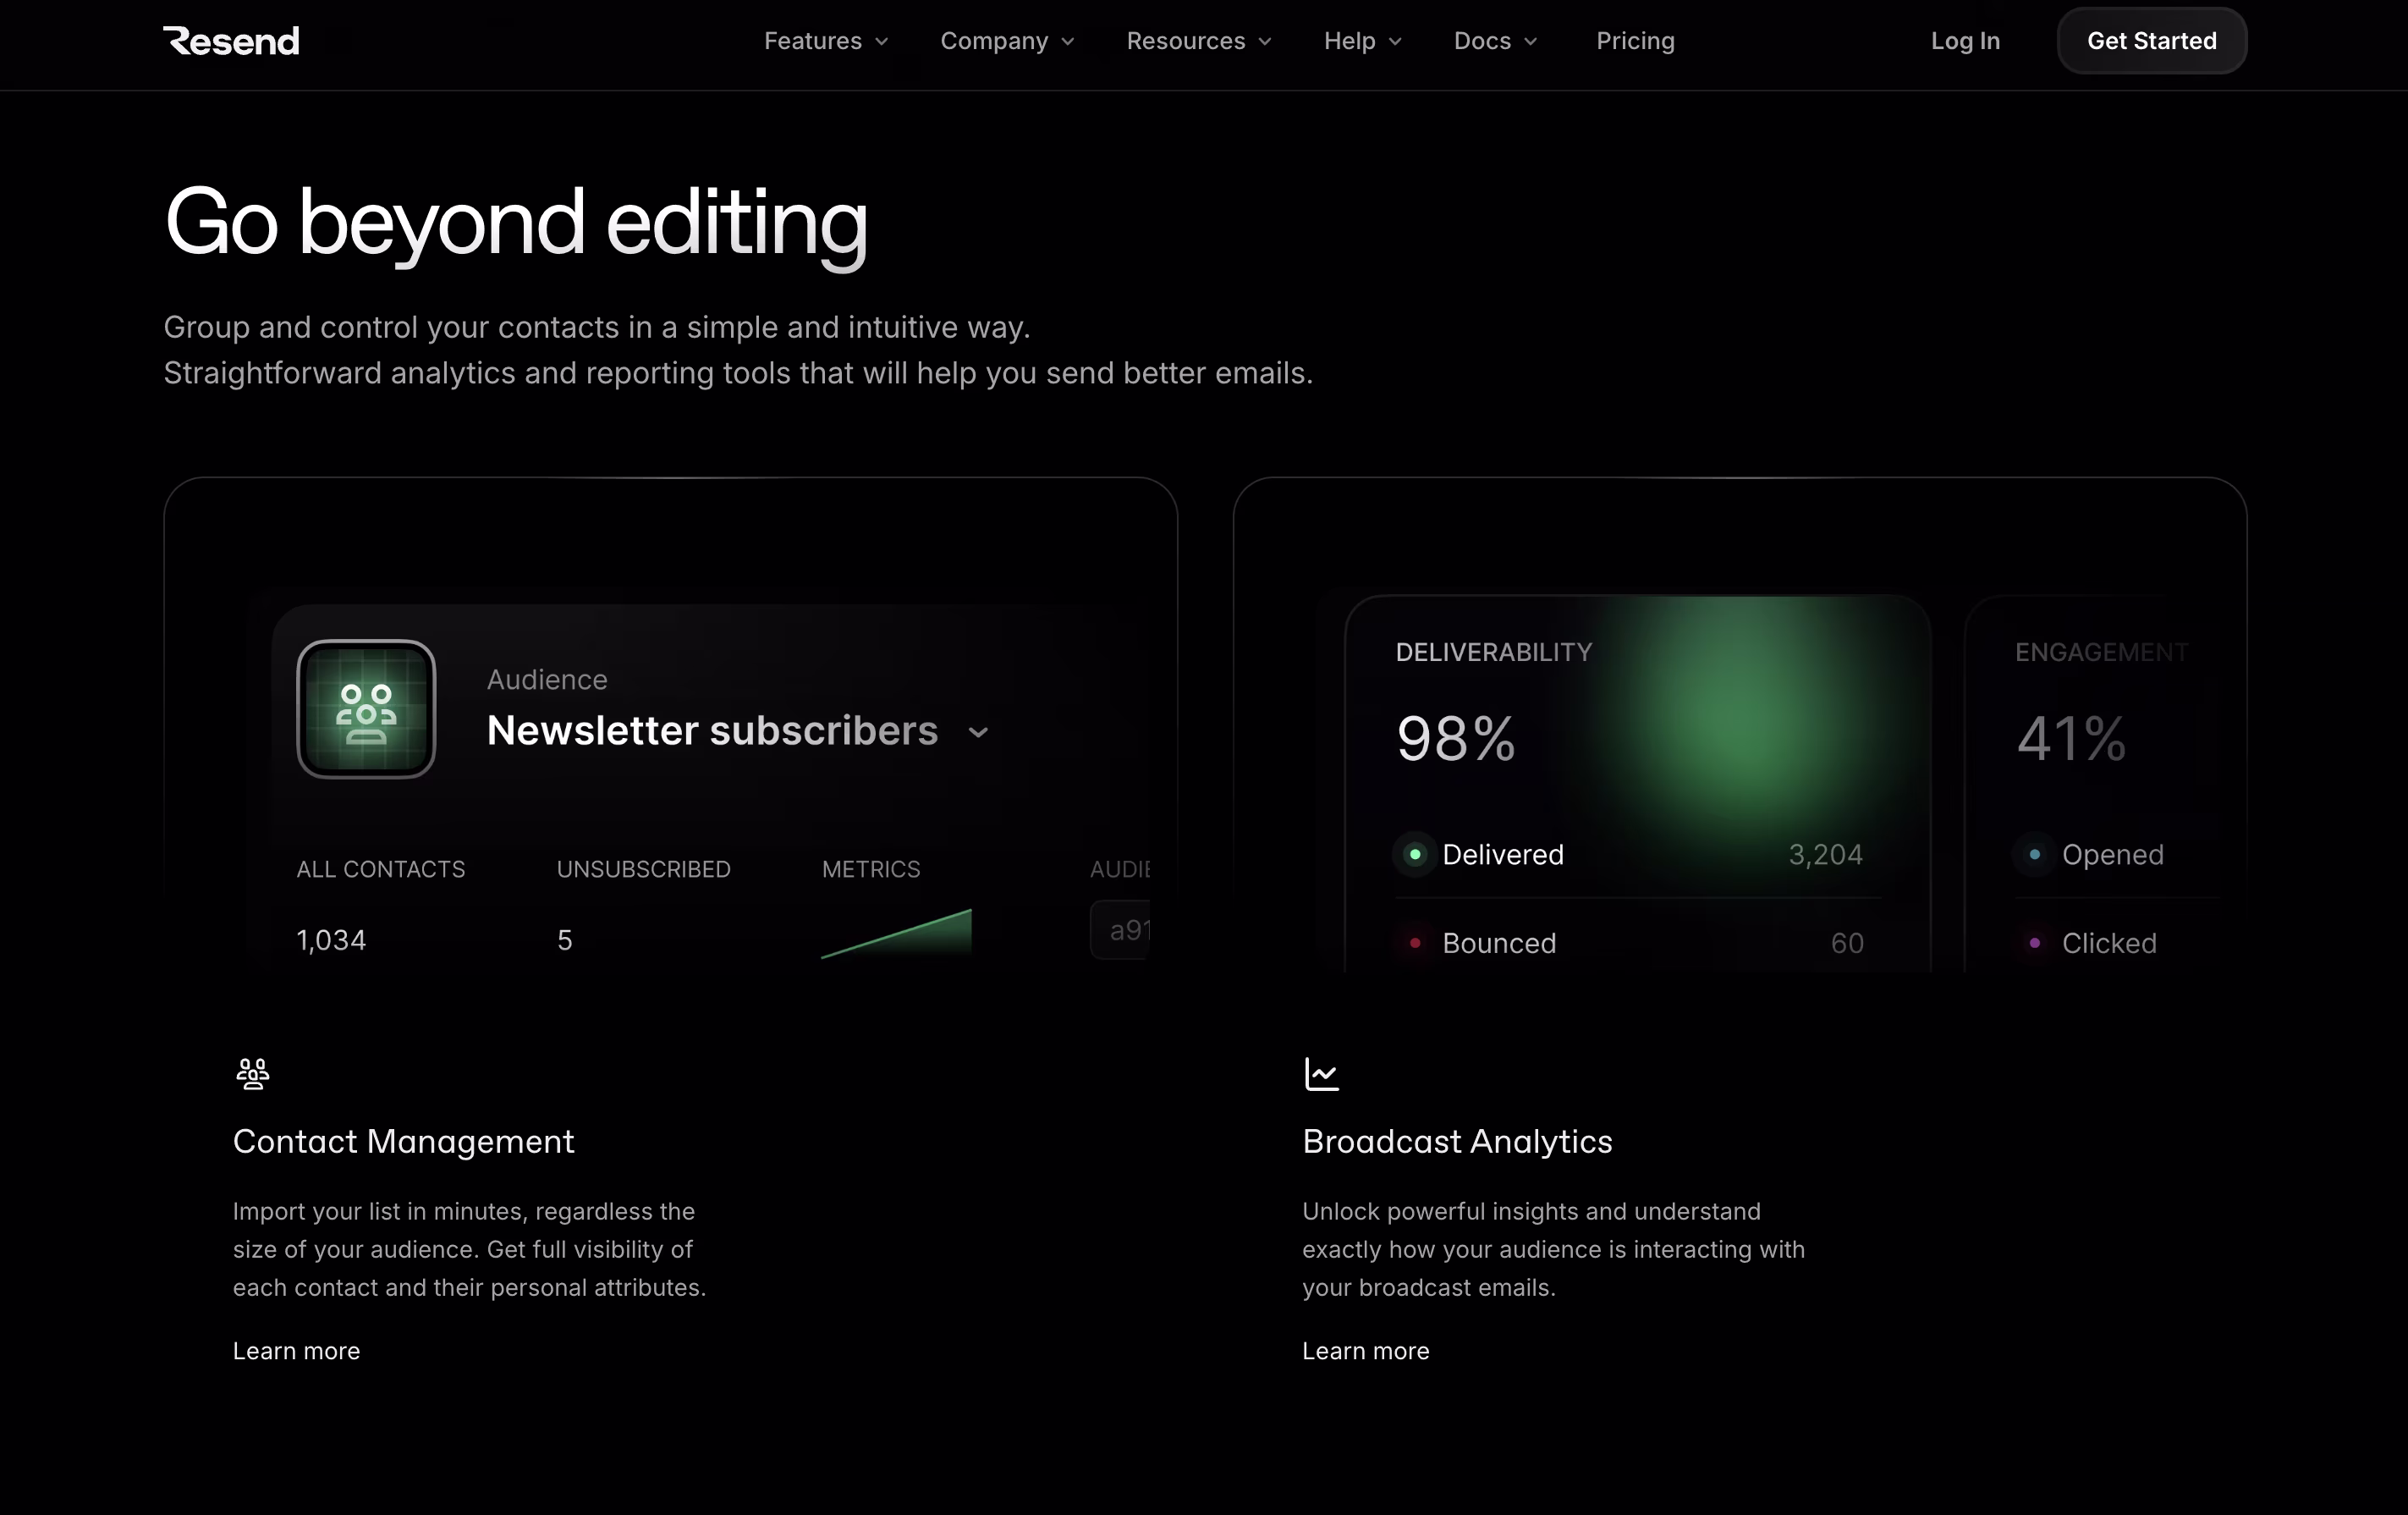Click the Broadcast Analytics chart icon
Image resolution: width=2408 pixels, height=1515 pixels.
point(1321,1073)
